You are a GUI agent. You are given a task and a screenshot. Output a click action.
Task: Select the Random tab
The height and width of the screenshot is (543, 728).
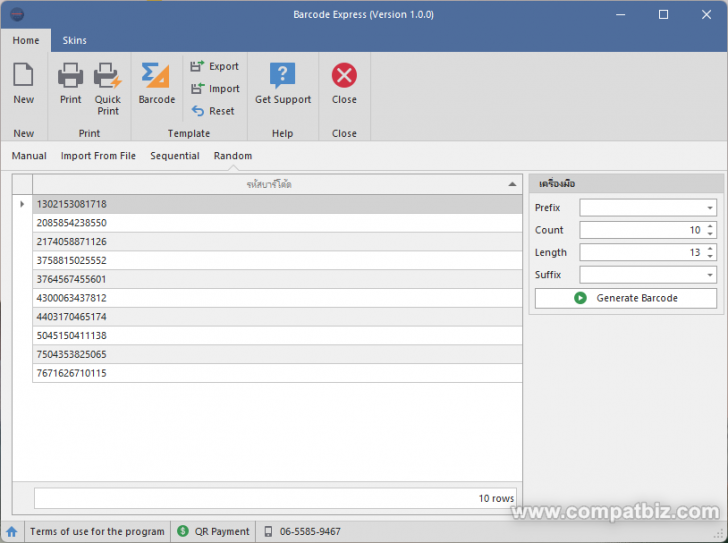(x=233, y=156)
